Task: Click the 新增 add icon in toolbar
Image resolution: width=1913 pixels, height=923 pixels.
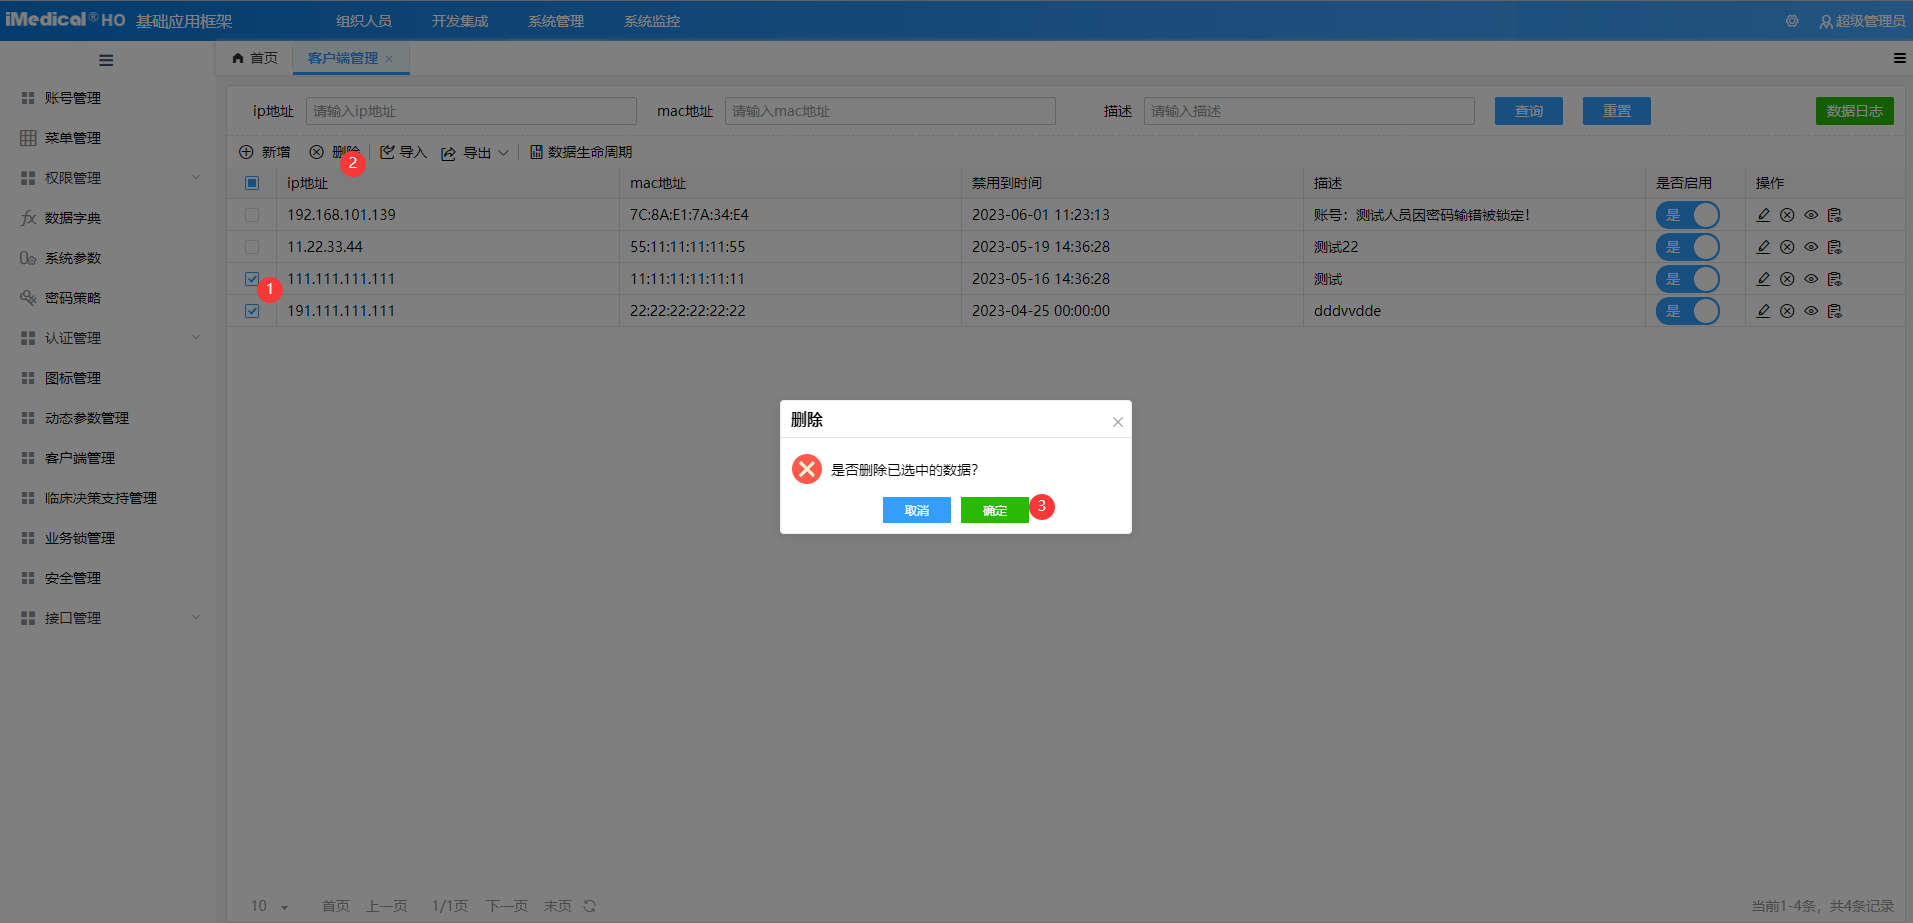Action: click(x=246, y=152)
